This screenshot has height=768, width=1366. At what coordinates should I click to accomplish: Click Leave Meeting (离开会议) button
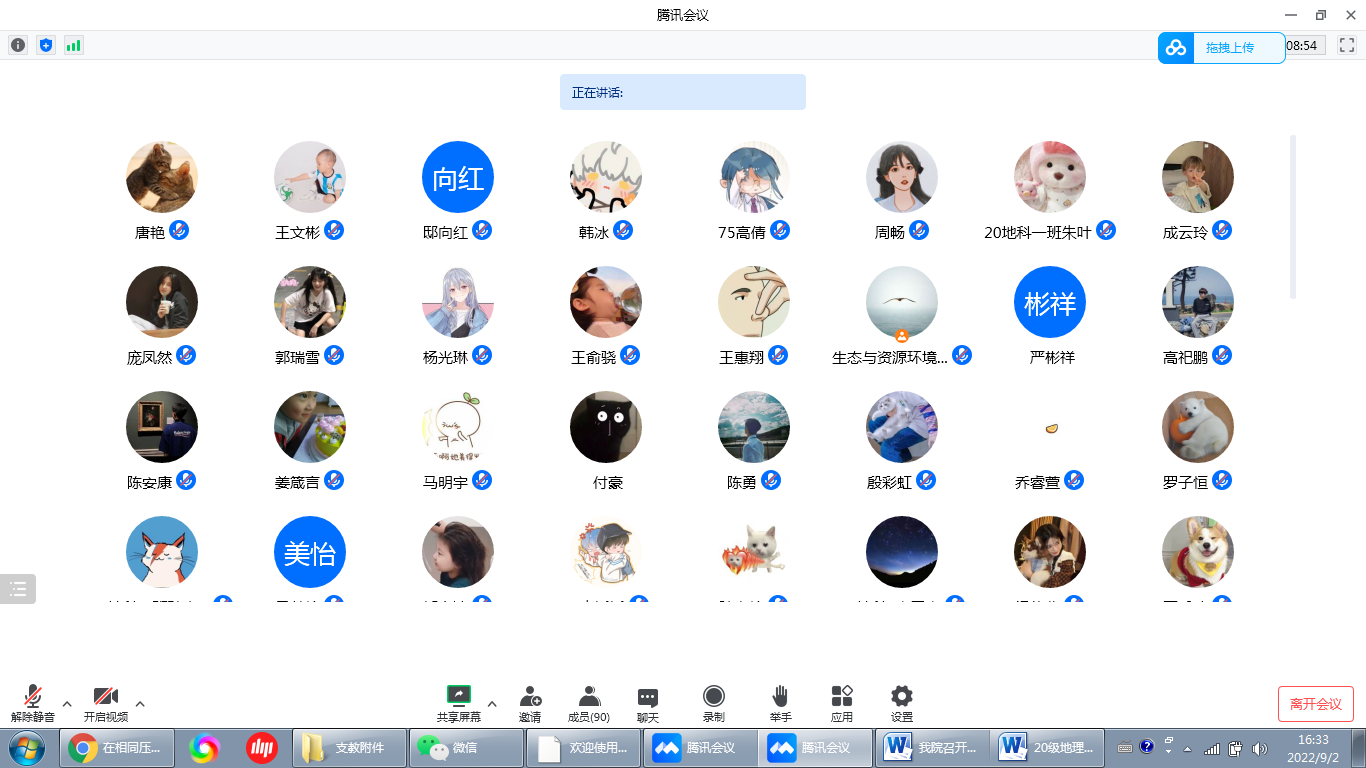tap(1315, 704)
